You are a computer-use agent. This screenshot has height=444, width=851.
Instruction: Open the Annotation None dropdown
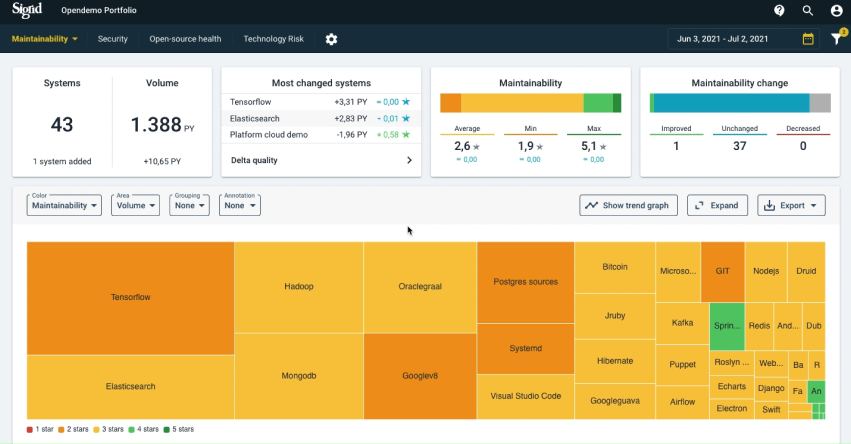[x=240, y=205]
